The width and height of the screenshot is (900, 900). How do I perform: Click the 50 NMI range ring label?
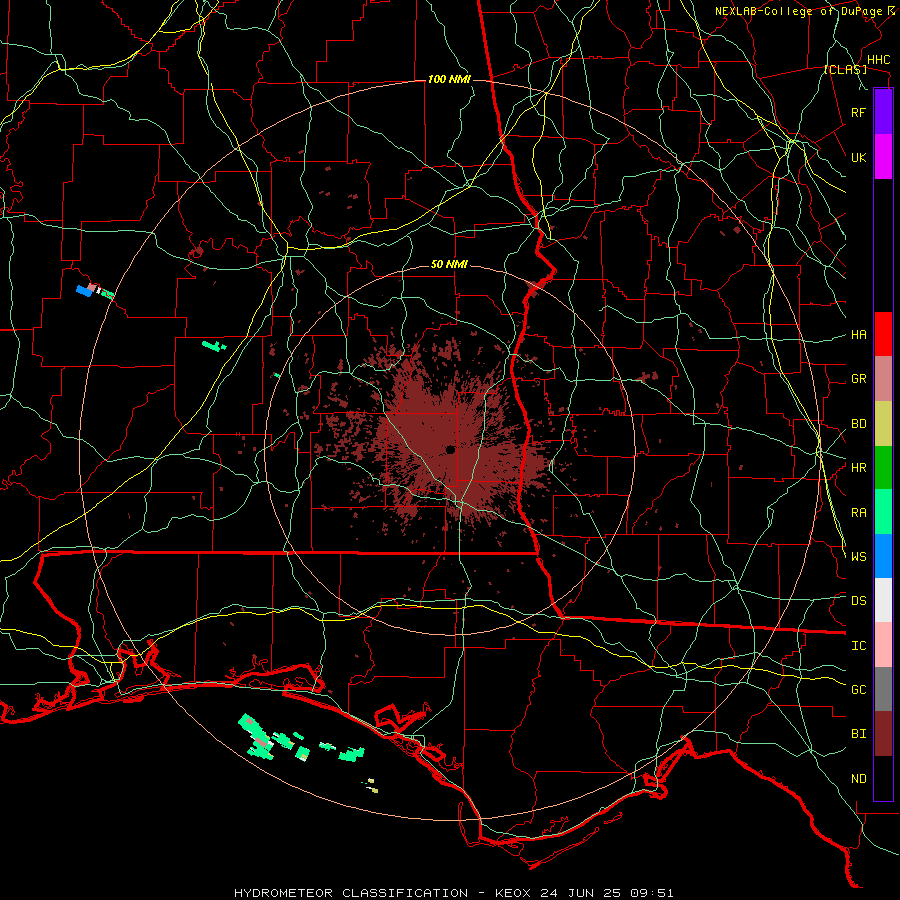449,265
